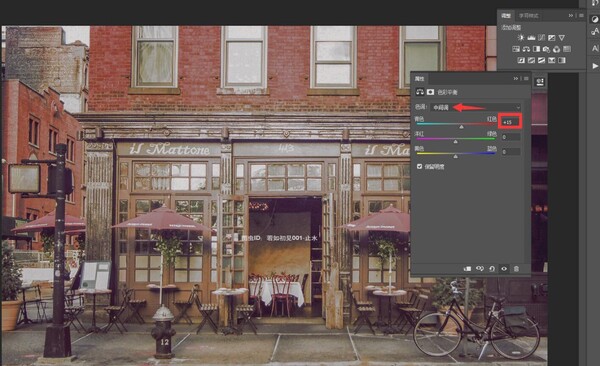Switch to the Adjustments tab

pos(506,16)
